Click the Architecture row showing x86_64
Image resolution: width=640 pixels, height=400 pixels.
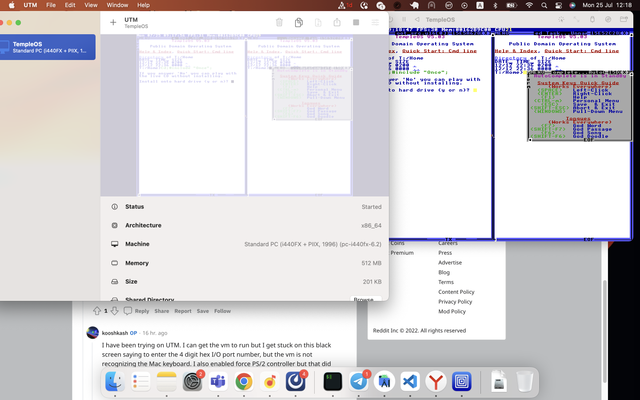pos(245,225)
